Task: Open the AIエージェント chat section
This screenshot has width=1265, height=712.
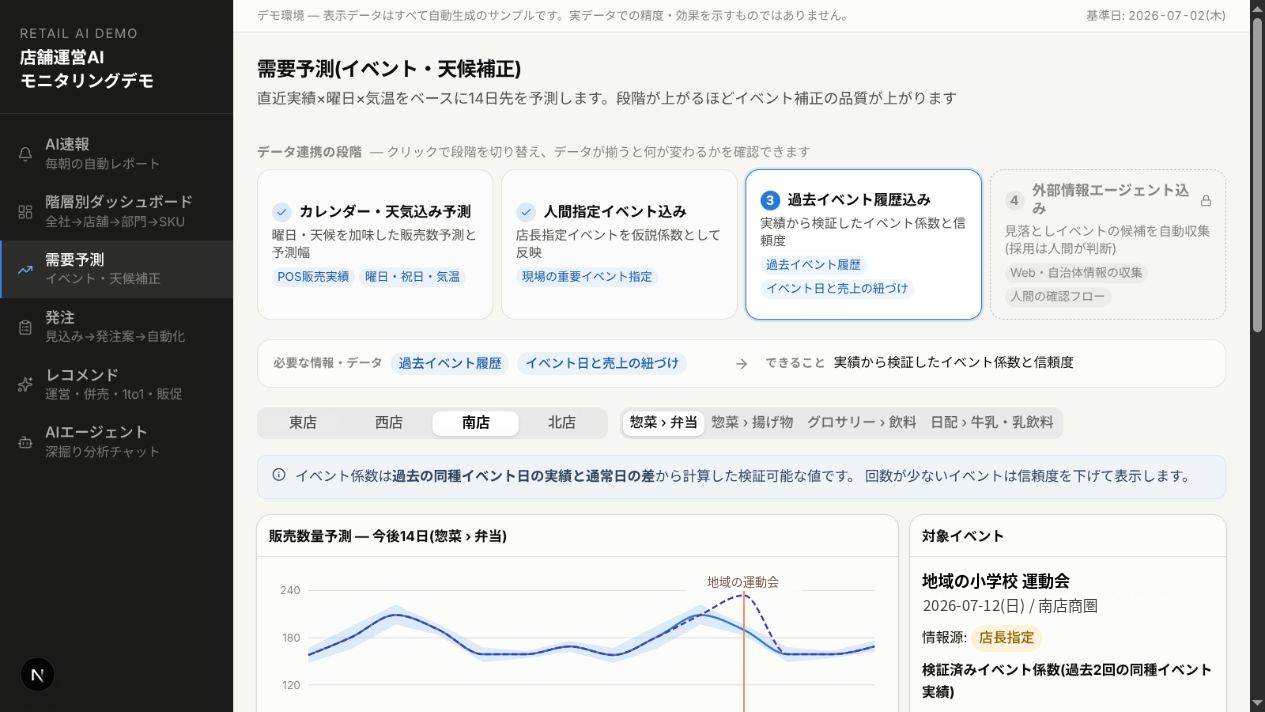Action: click(x=116, y=442)
